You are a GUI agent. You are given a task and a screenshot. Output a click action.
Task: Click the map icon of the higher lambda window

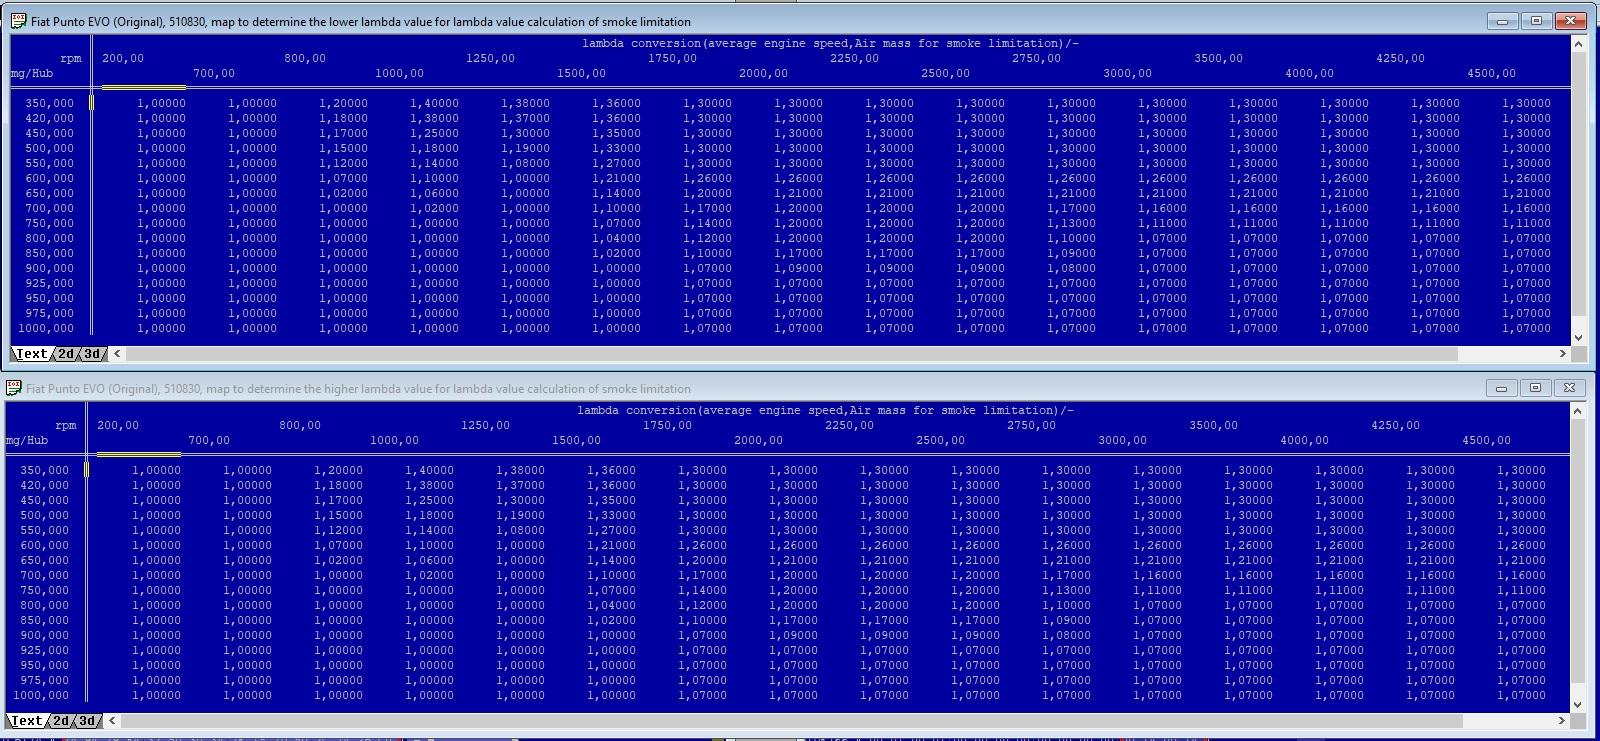pos(14,388)
